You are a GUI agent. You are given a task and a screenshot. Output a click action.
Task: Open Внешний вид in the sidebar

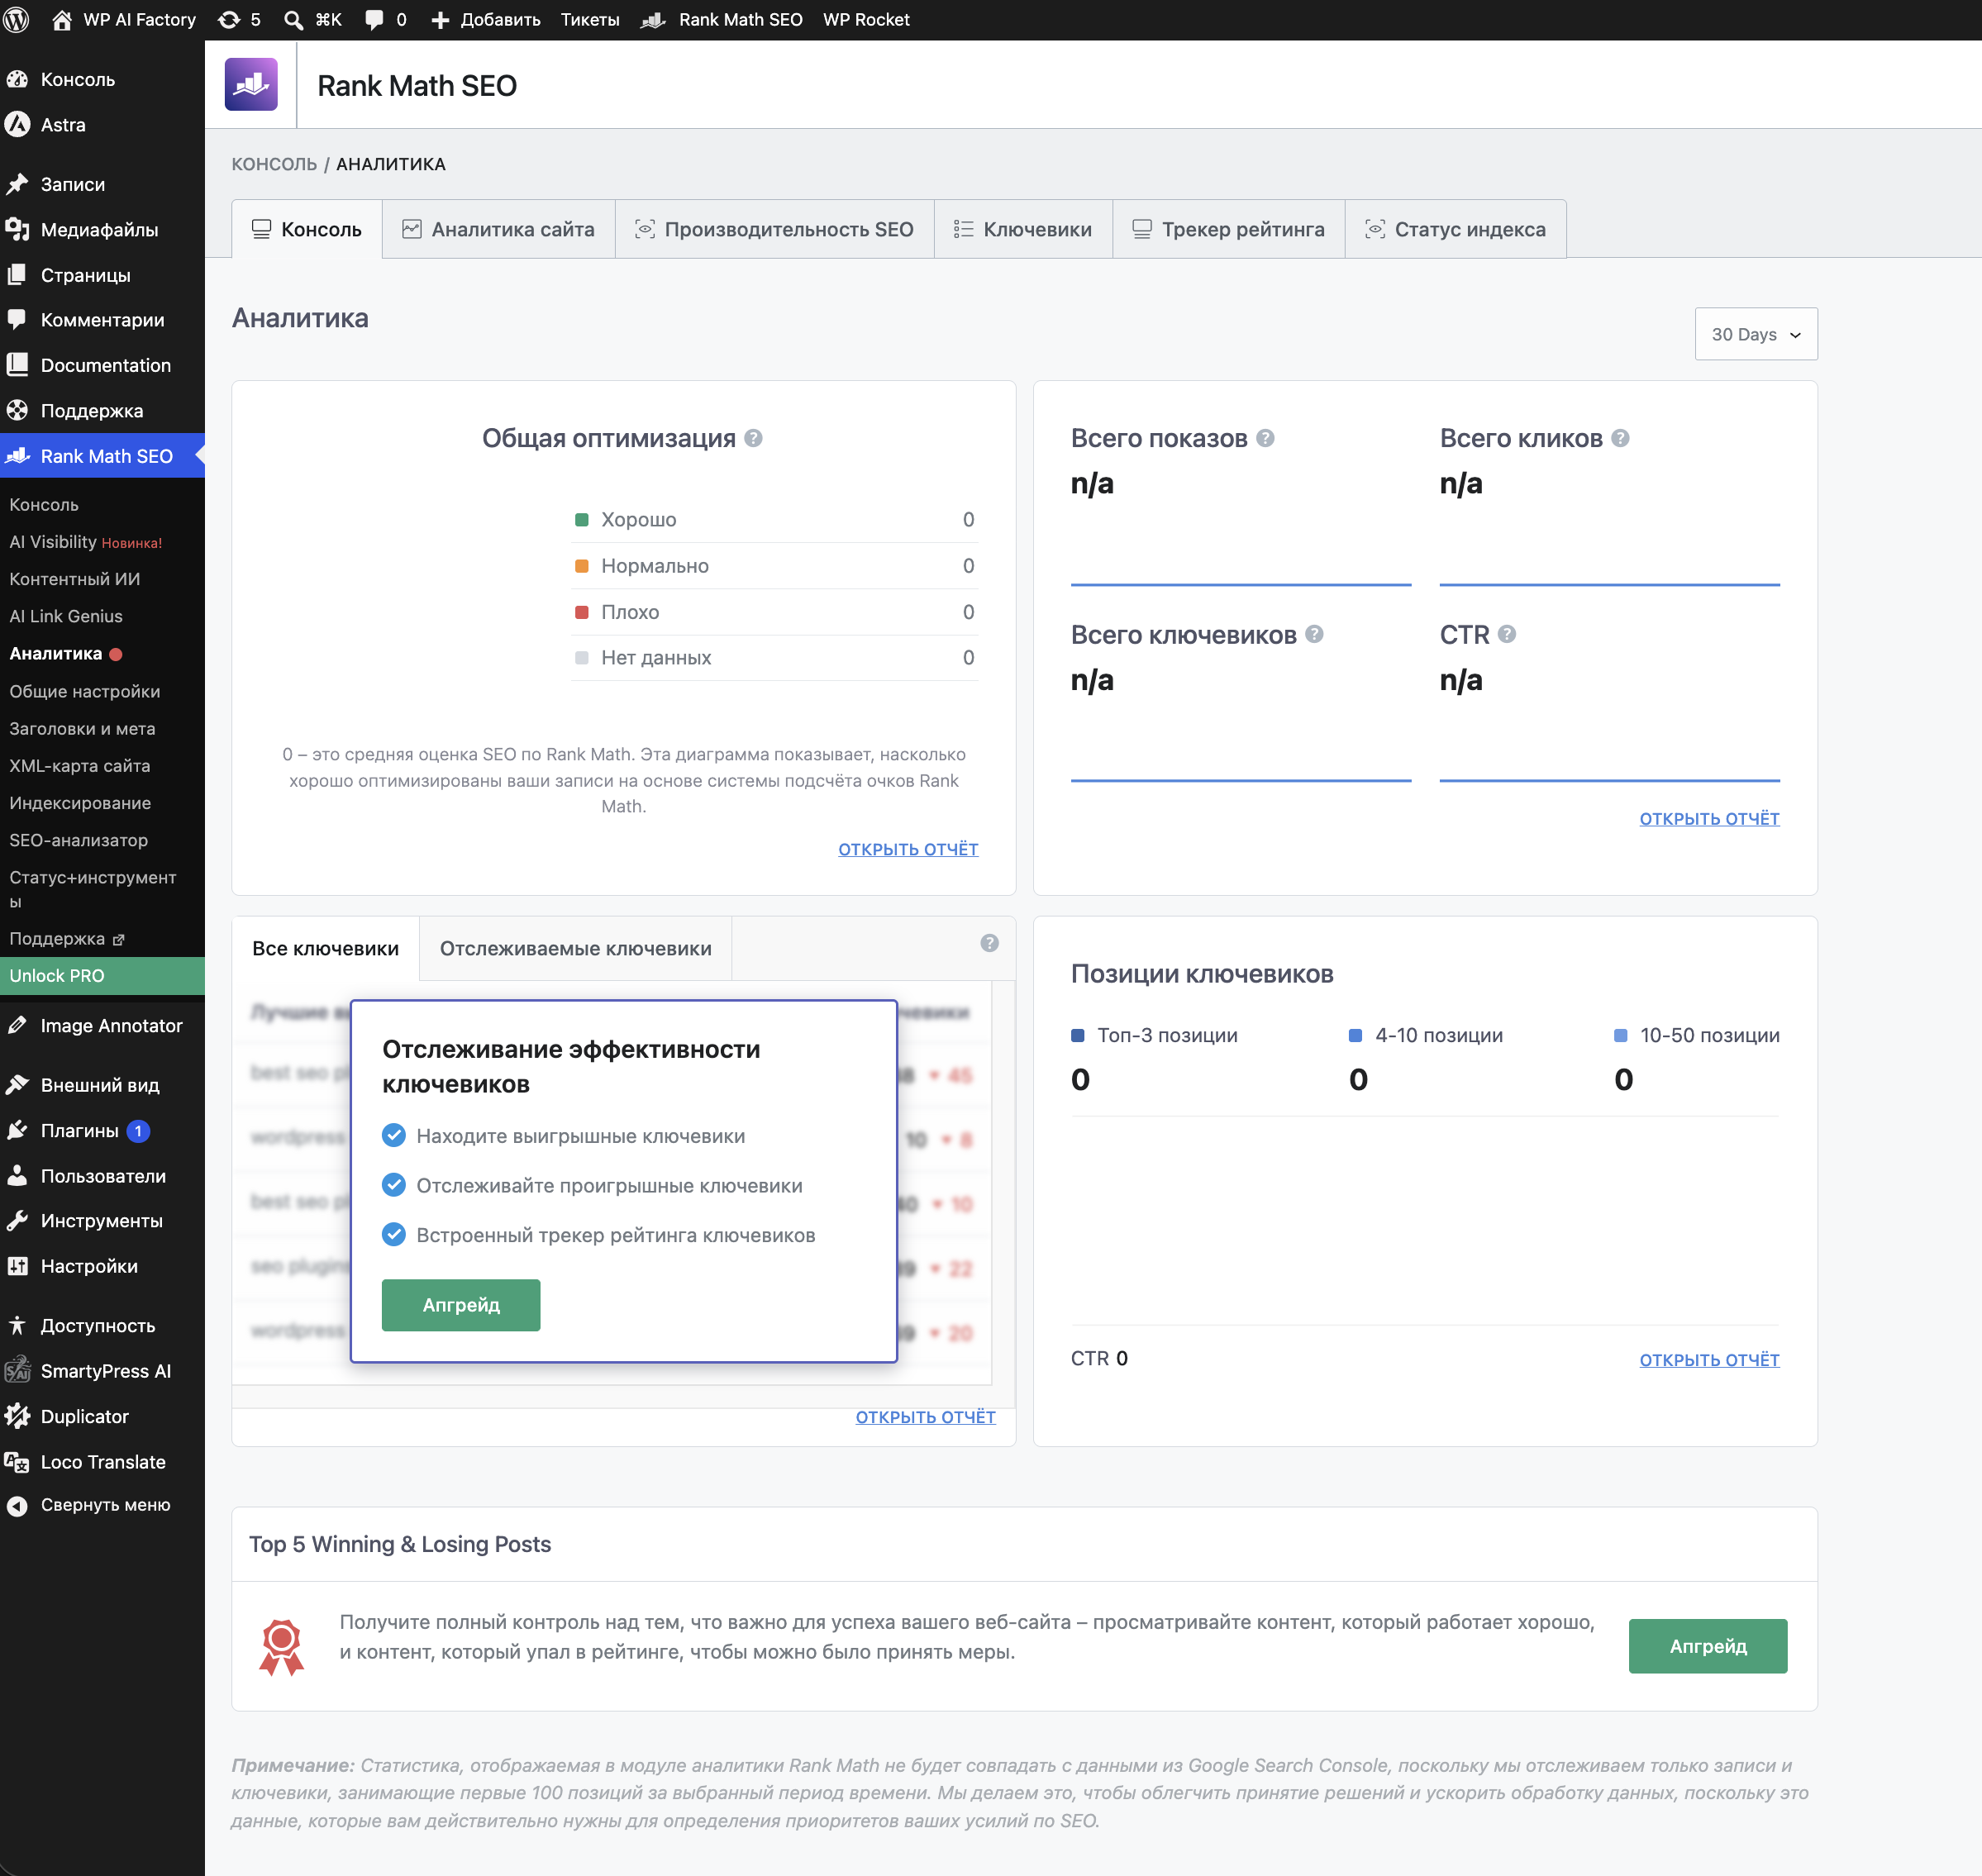(x=102, y=1085)
